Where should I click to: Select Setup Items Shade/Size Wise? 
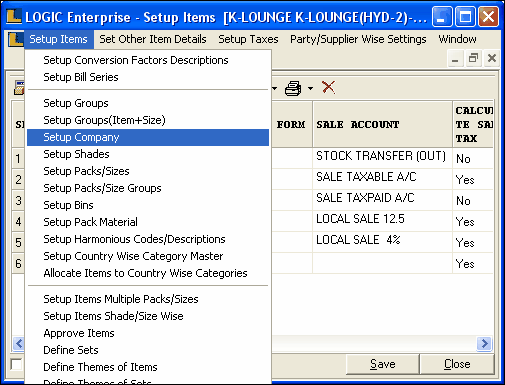click(148, 316)
